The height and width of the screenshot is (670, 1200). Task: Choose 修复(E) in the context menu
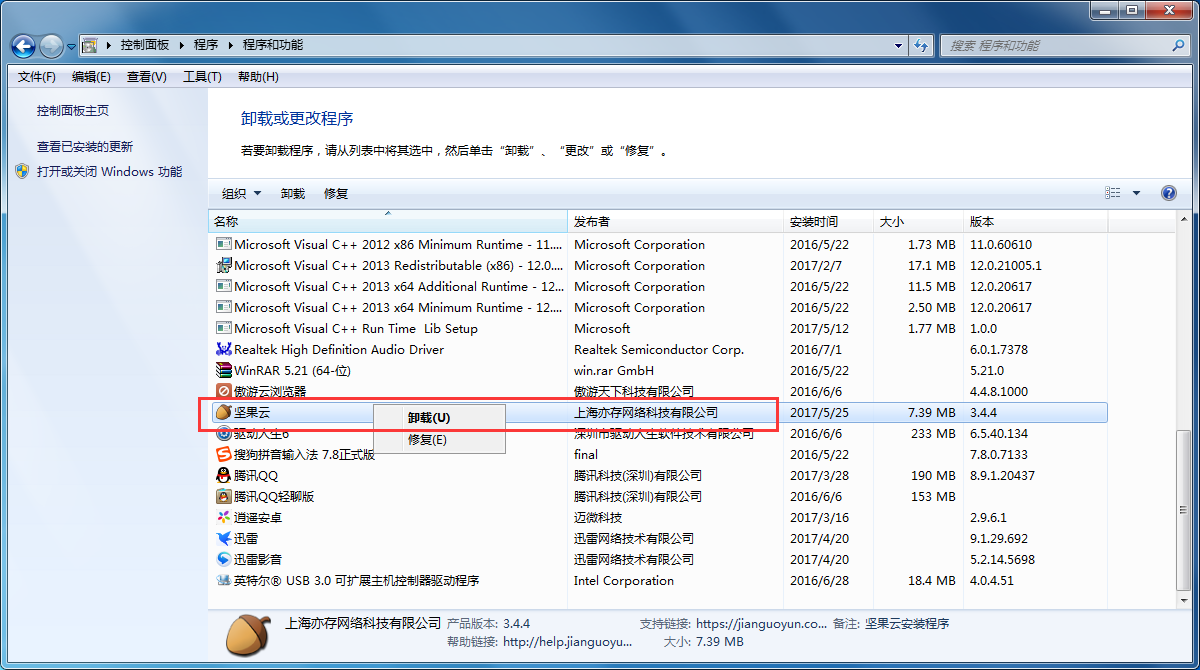439,439
